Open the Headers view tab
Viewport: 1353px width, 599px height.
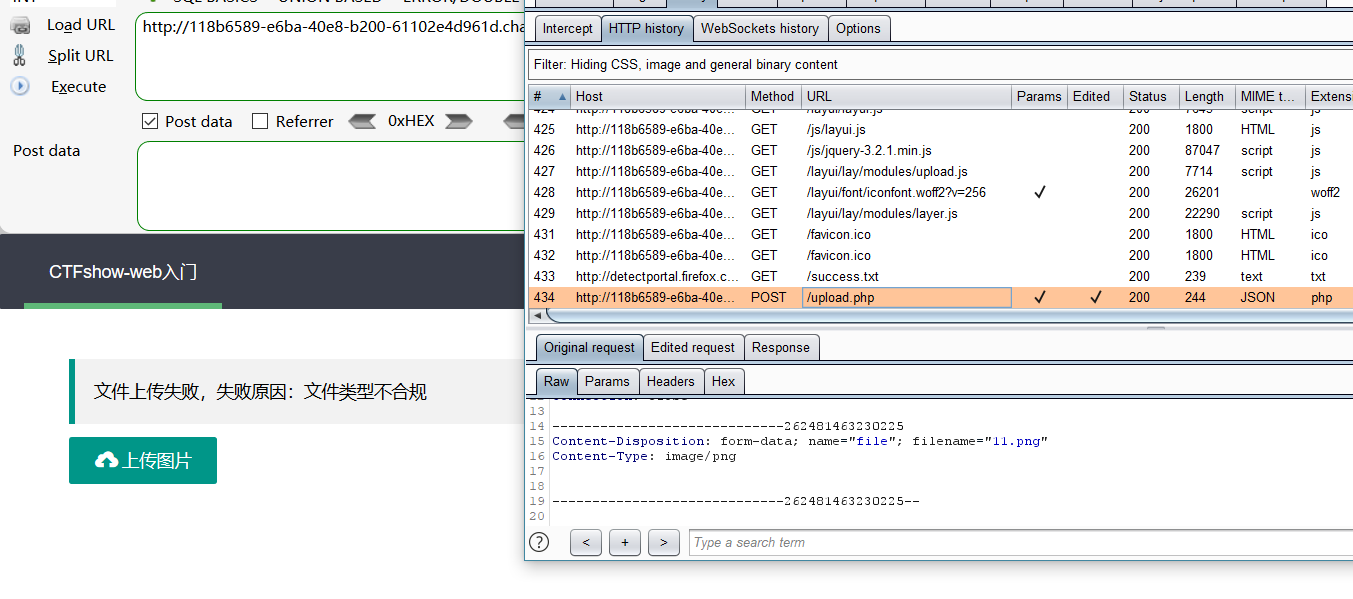[x=670, y=381]
